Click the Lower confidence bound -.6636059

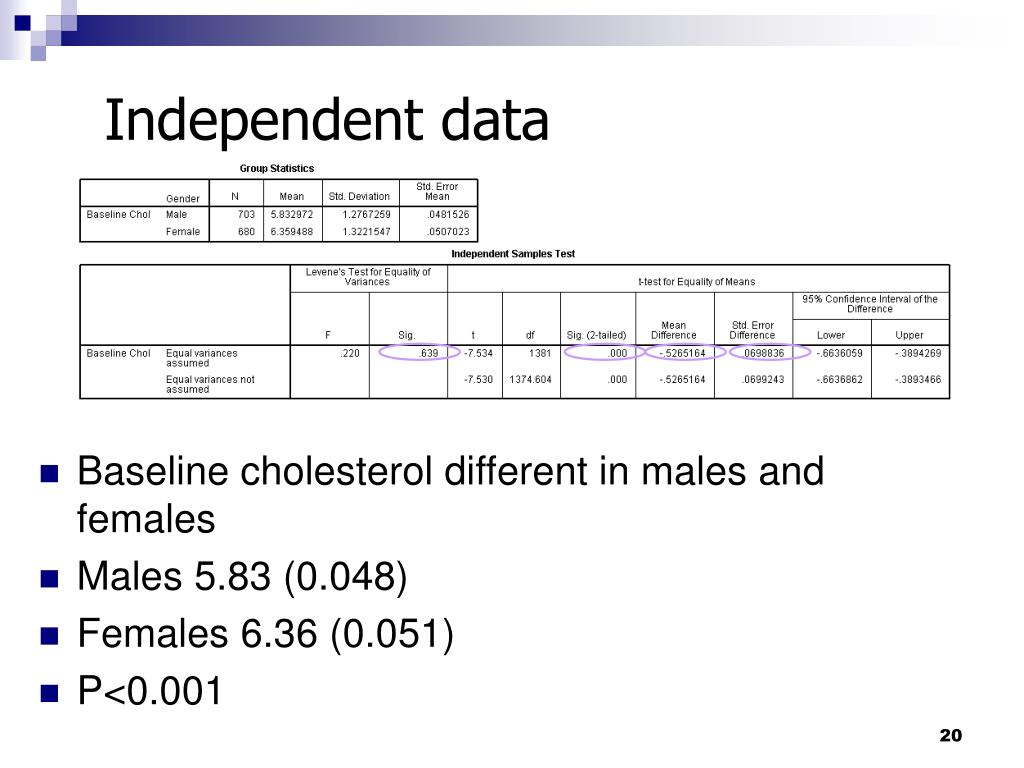(x=839, y=353)
